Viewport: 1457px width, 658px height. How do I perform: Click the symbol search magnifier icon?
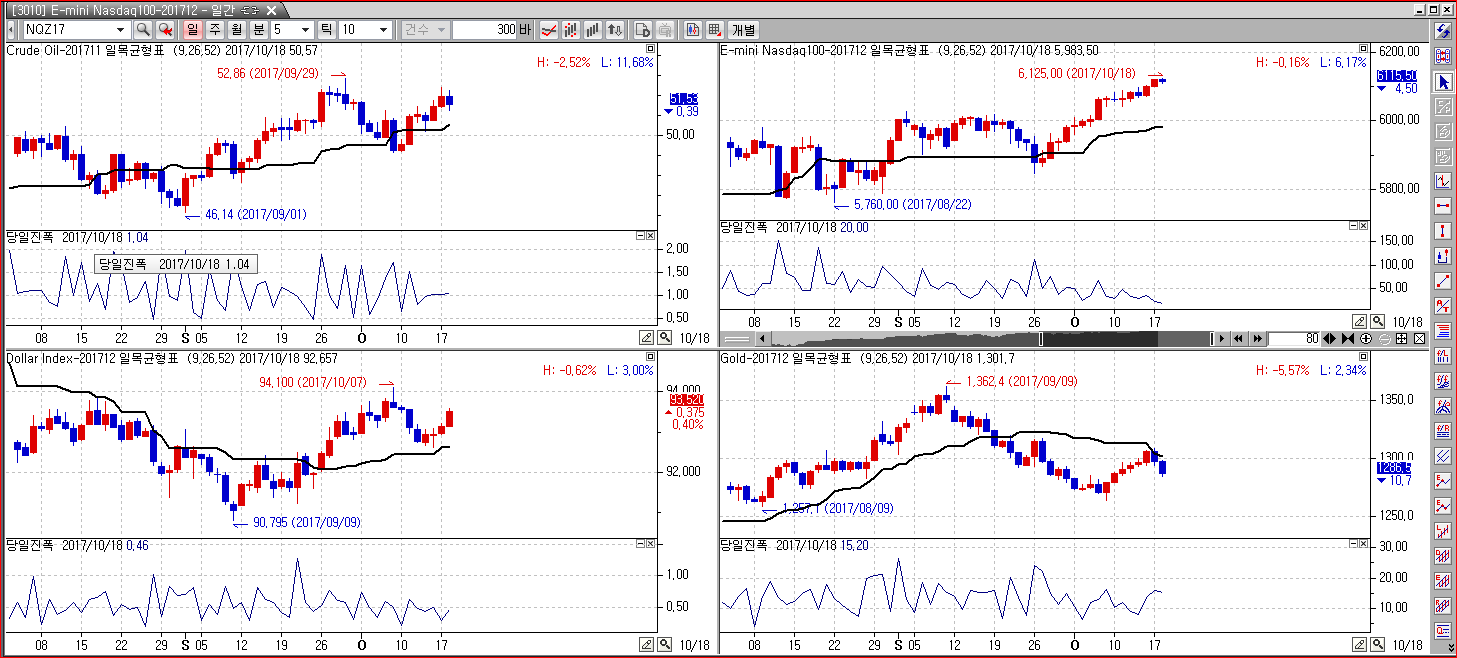coord(143,30)
